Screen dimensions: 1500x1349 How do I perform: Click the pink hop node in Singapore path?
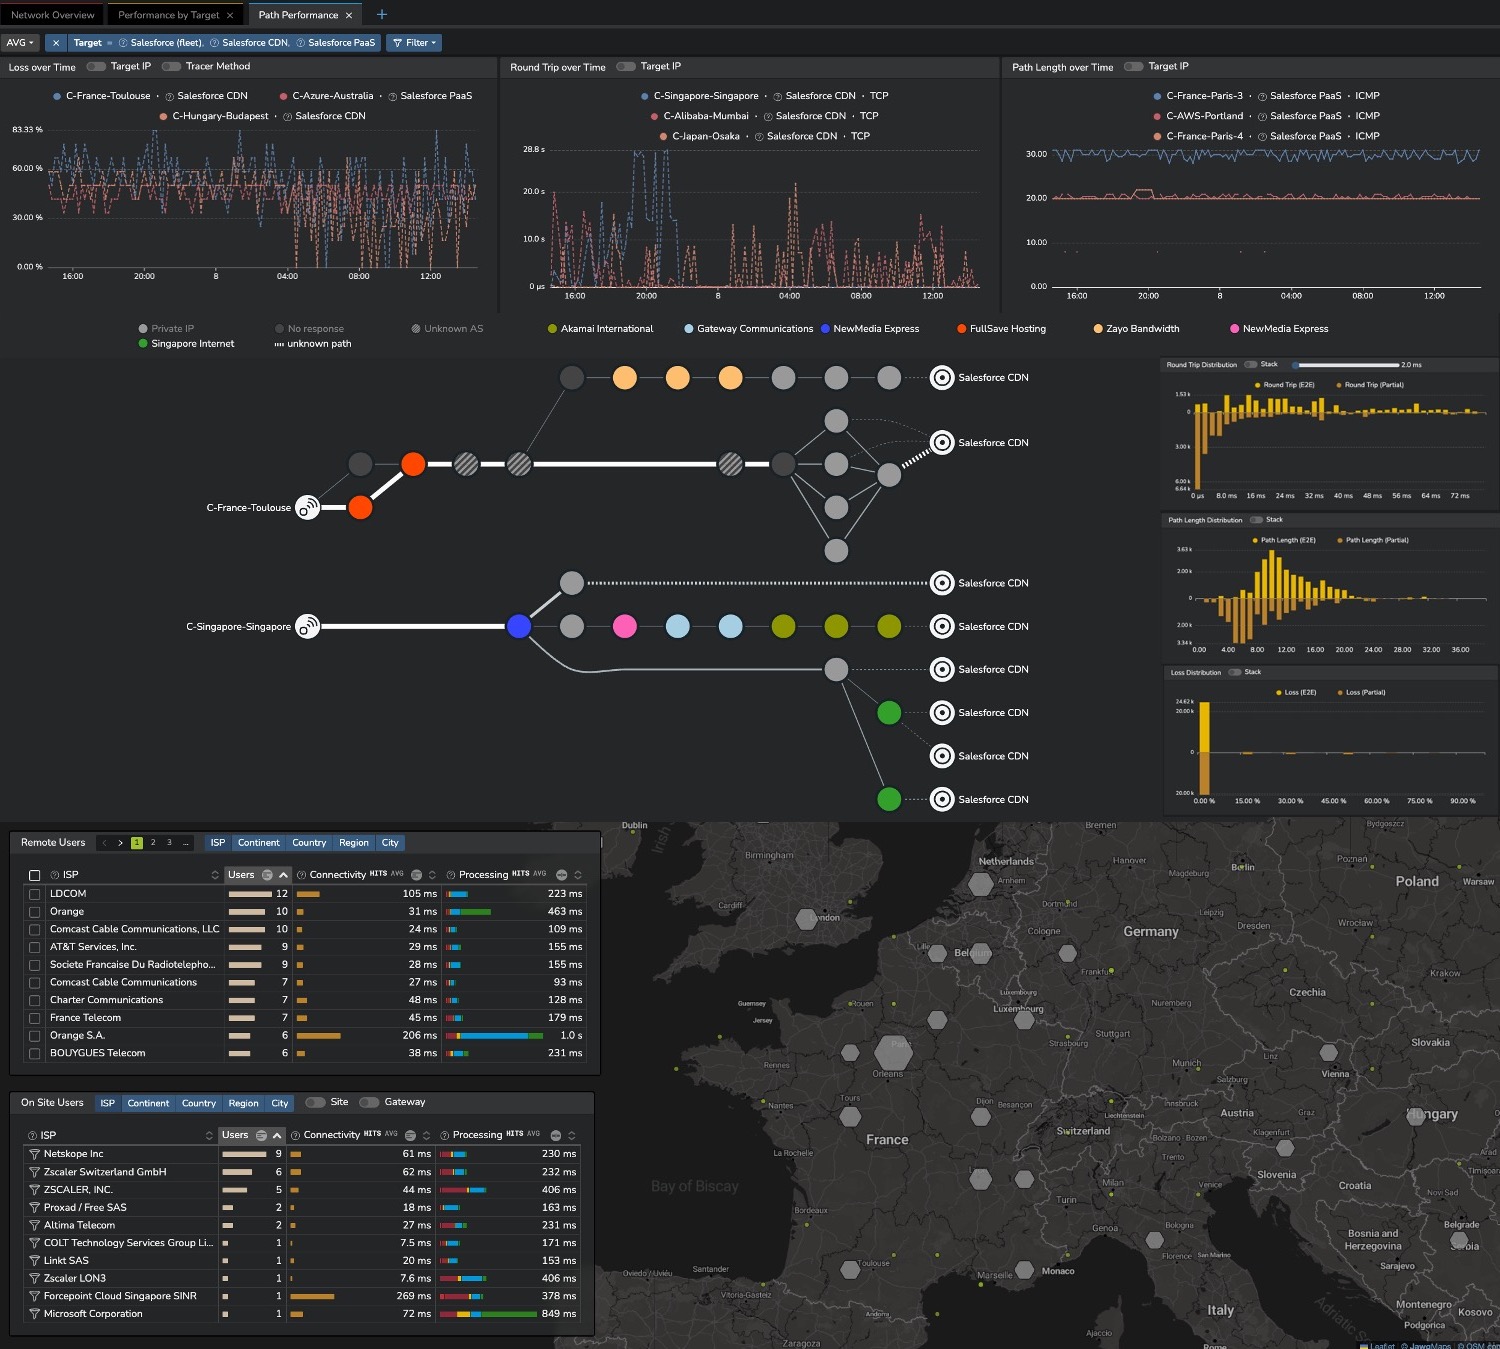tap(625, 627)
